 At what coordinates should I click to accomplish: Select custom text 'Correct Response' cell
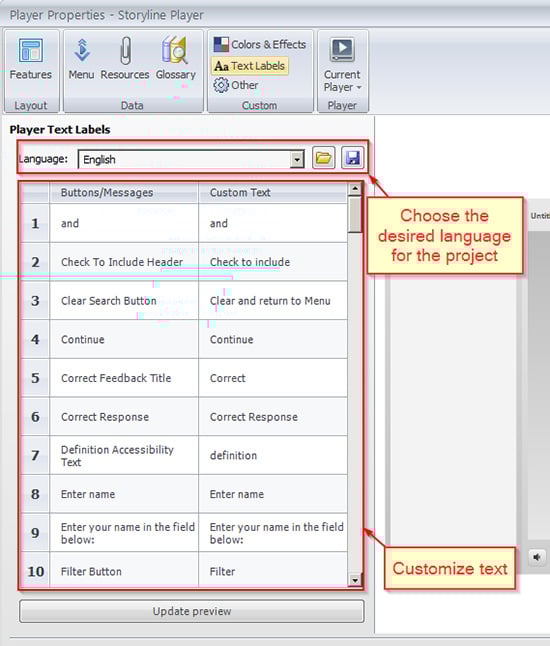coord(273,417)
